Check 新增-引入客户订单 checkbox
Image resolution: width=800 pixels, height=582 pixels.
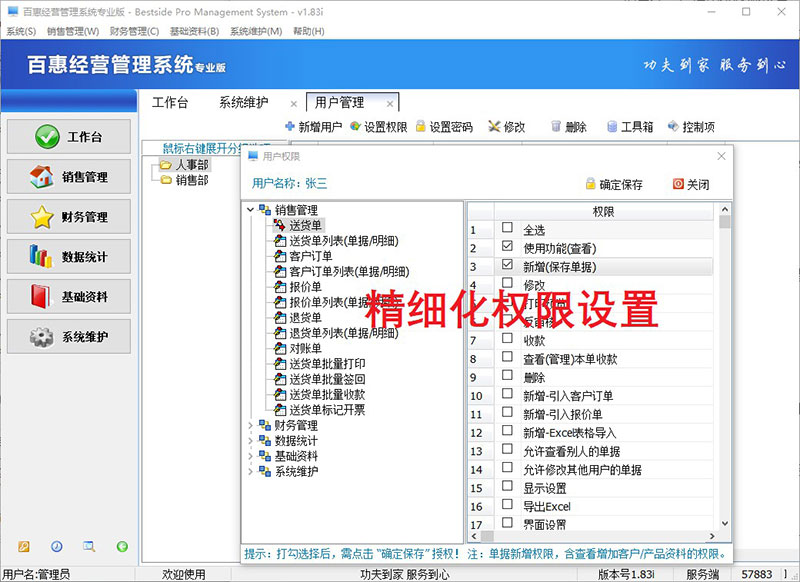(507, 393)
